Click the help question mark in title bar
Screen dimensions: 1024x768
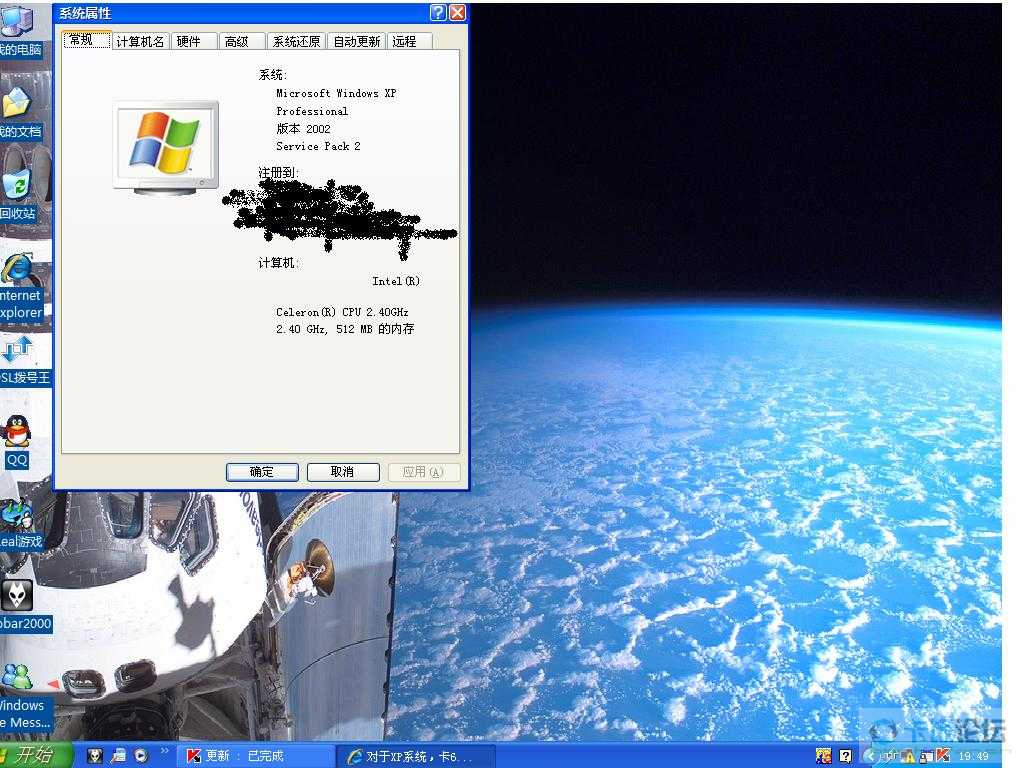click(x=438, y=12)
